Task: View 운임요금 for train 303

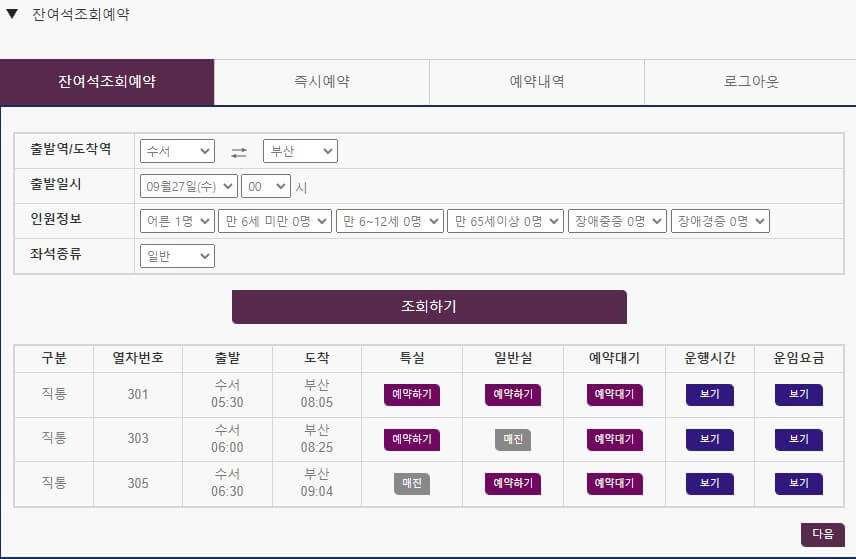Action: (x=799, y=439)
